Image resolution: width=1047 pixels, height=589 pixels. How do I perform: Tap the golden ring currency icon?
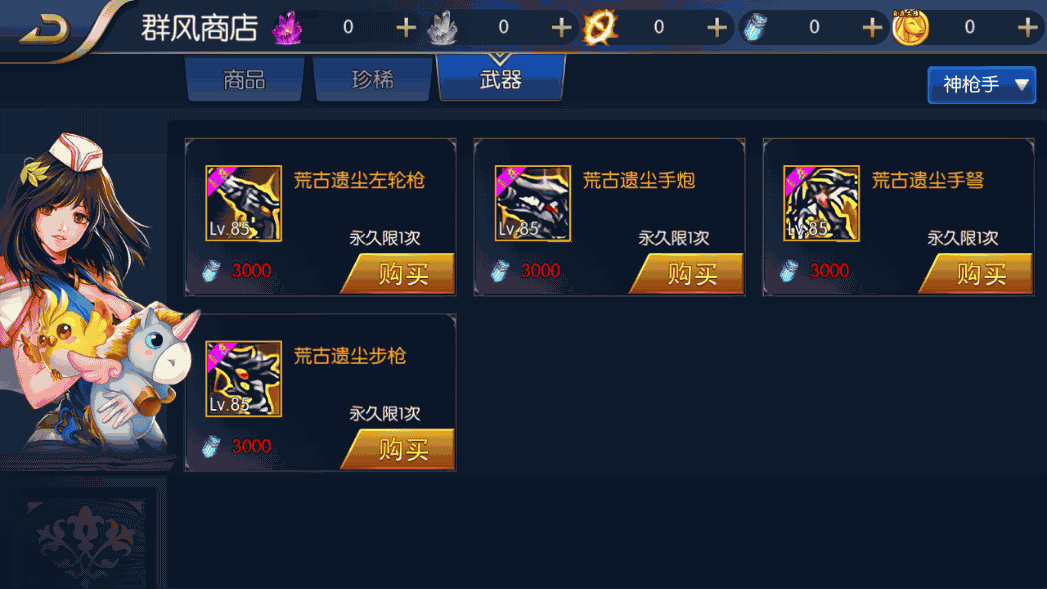point(600,28)
